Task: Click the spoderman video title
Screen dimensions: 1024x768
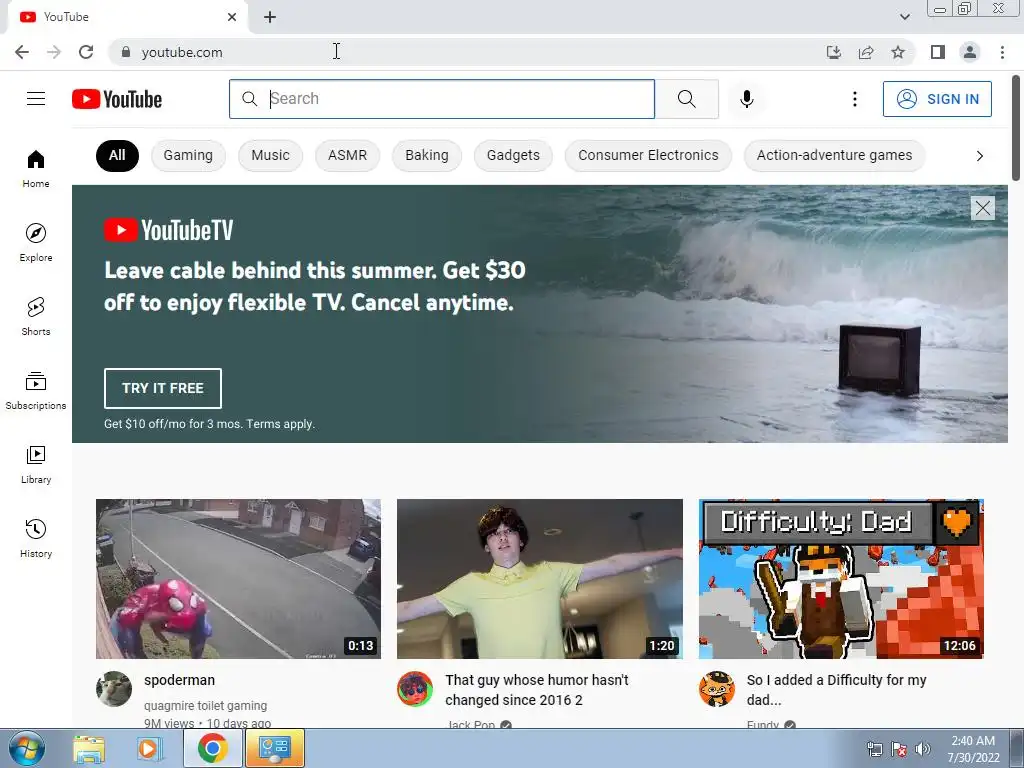Action: click(180, 680)
